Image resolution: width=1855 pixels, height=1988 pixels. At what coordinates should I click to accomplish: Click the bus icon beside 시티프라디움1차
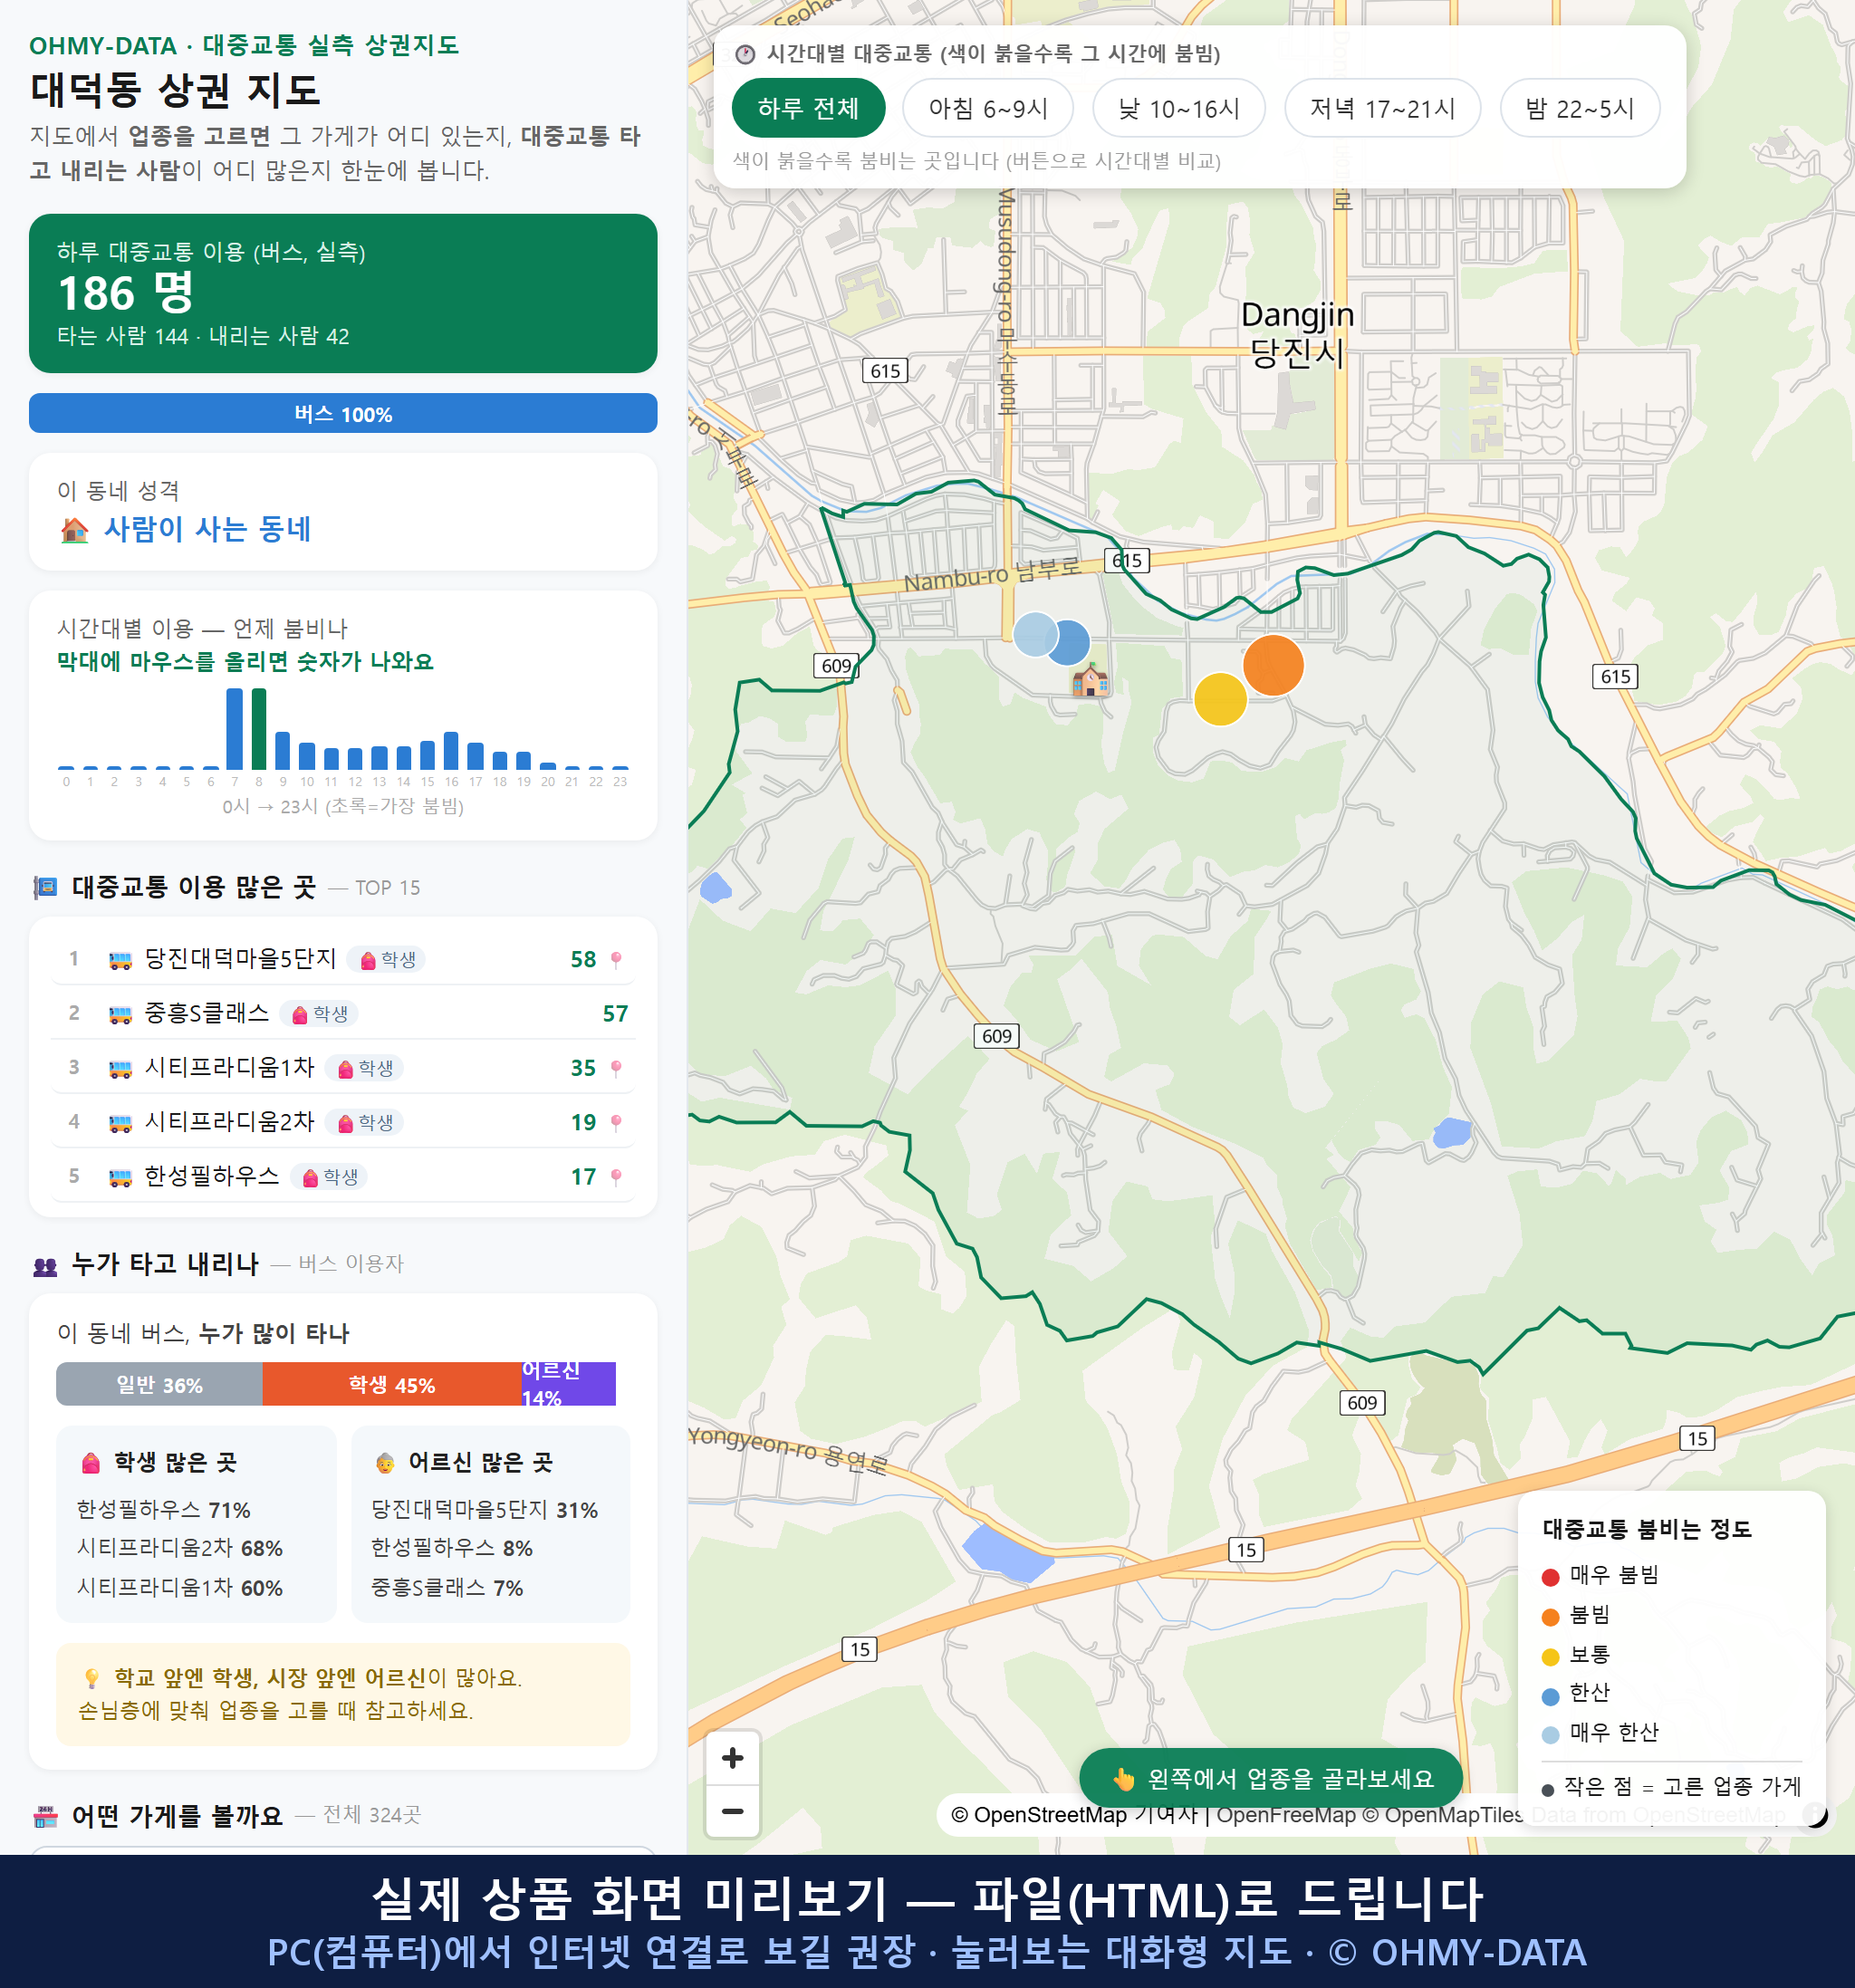pos(120,1069)
